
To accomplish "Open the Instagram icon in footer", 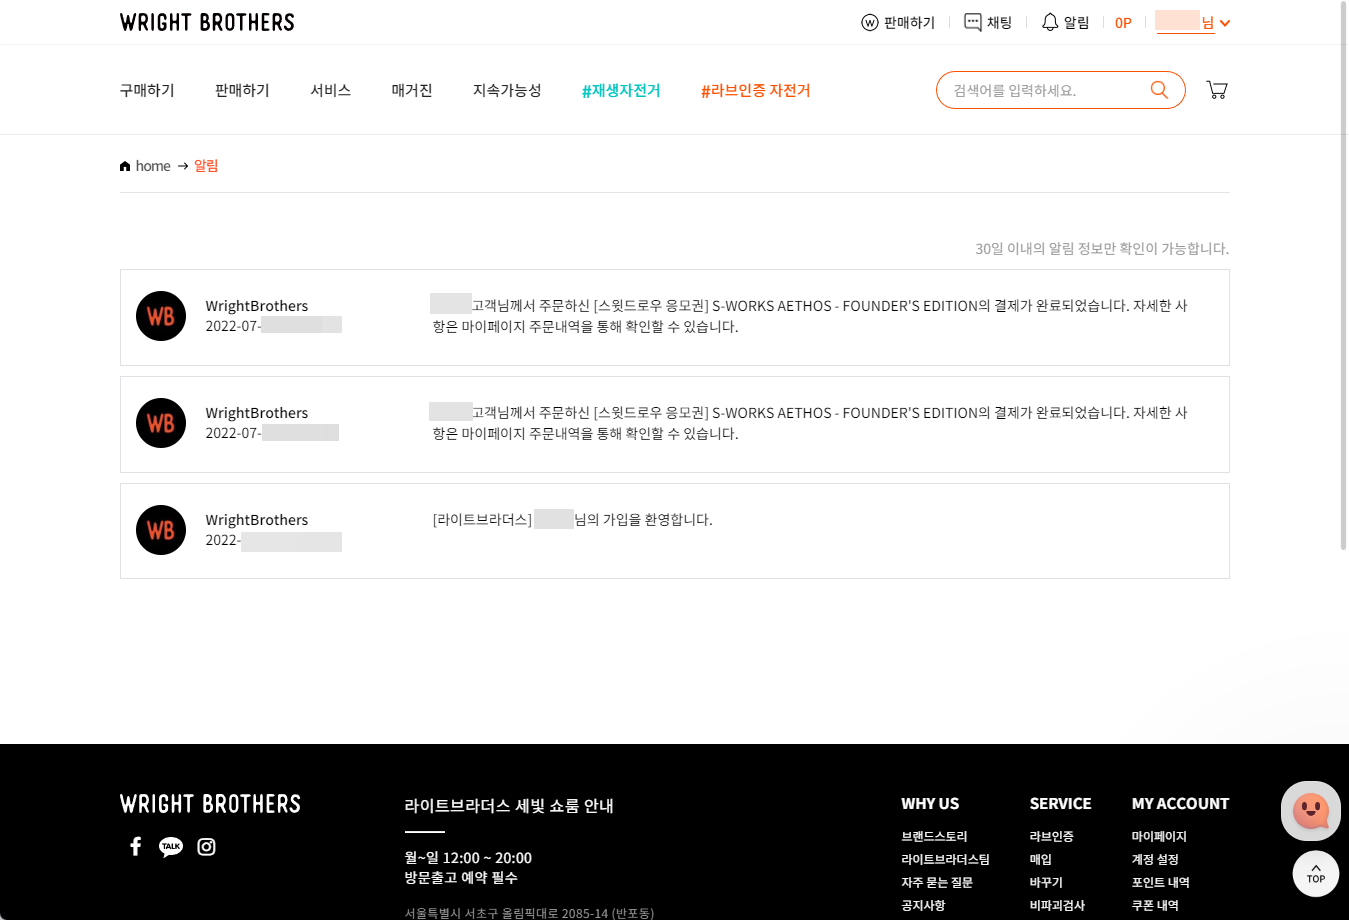I will [206, 847].
